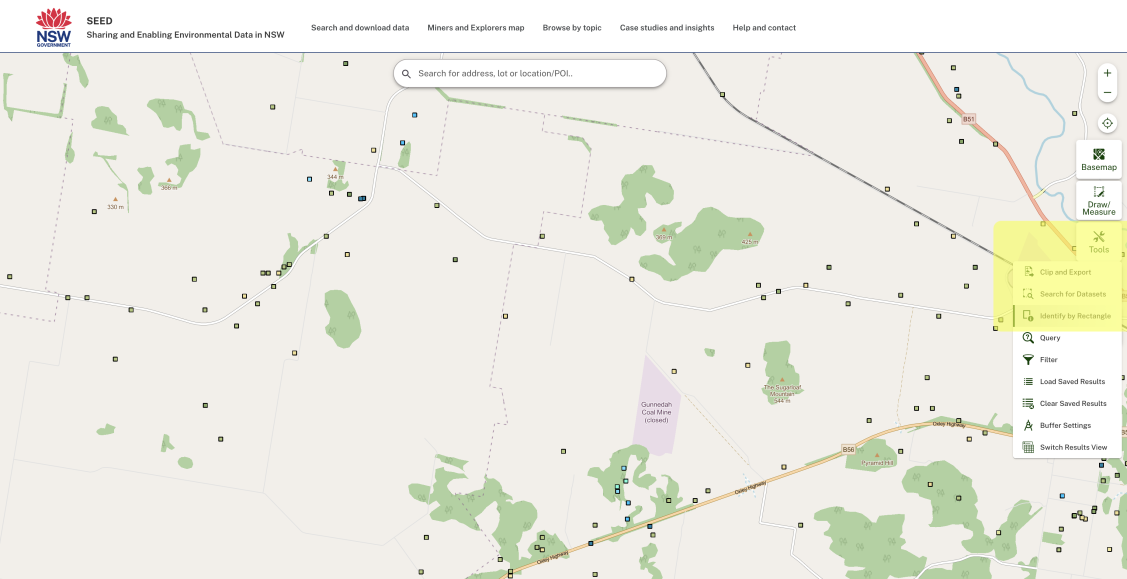This screenshot has width=1127, height=579.
Task: Click the locate-me crosshair icon
Action: pyautogui.click(x=1107, y=124)
